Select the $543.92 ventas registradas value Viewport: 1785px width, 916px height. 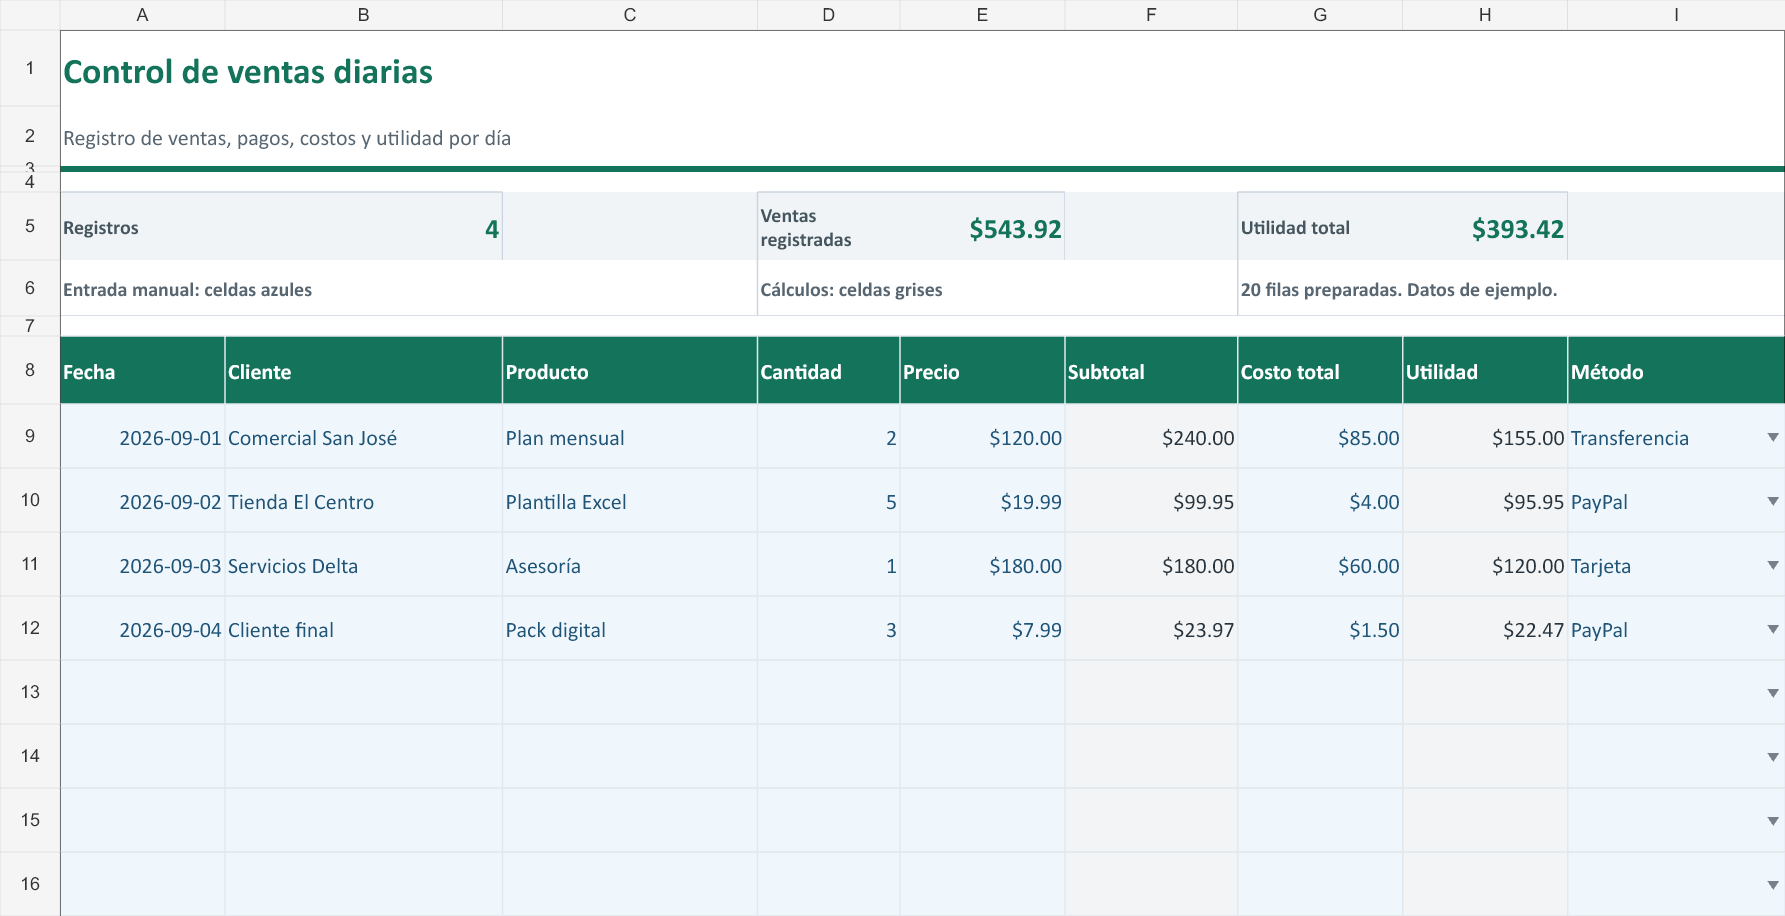pos(1015,229)
